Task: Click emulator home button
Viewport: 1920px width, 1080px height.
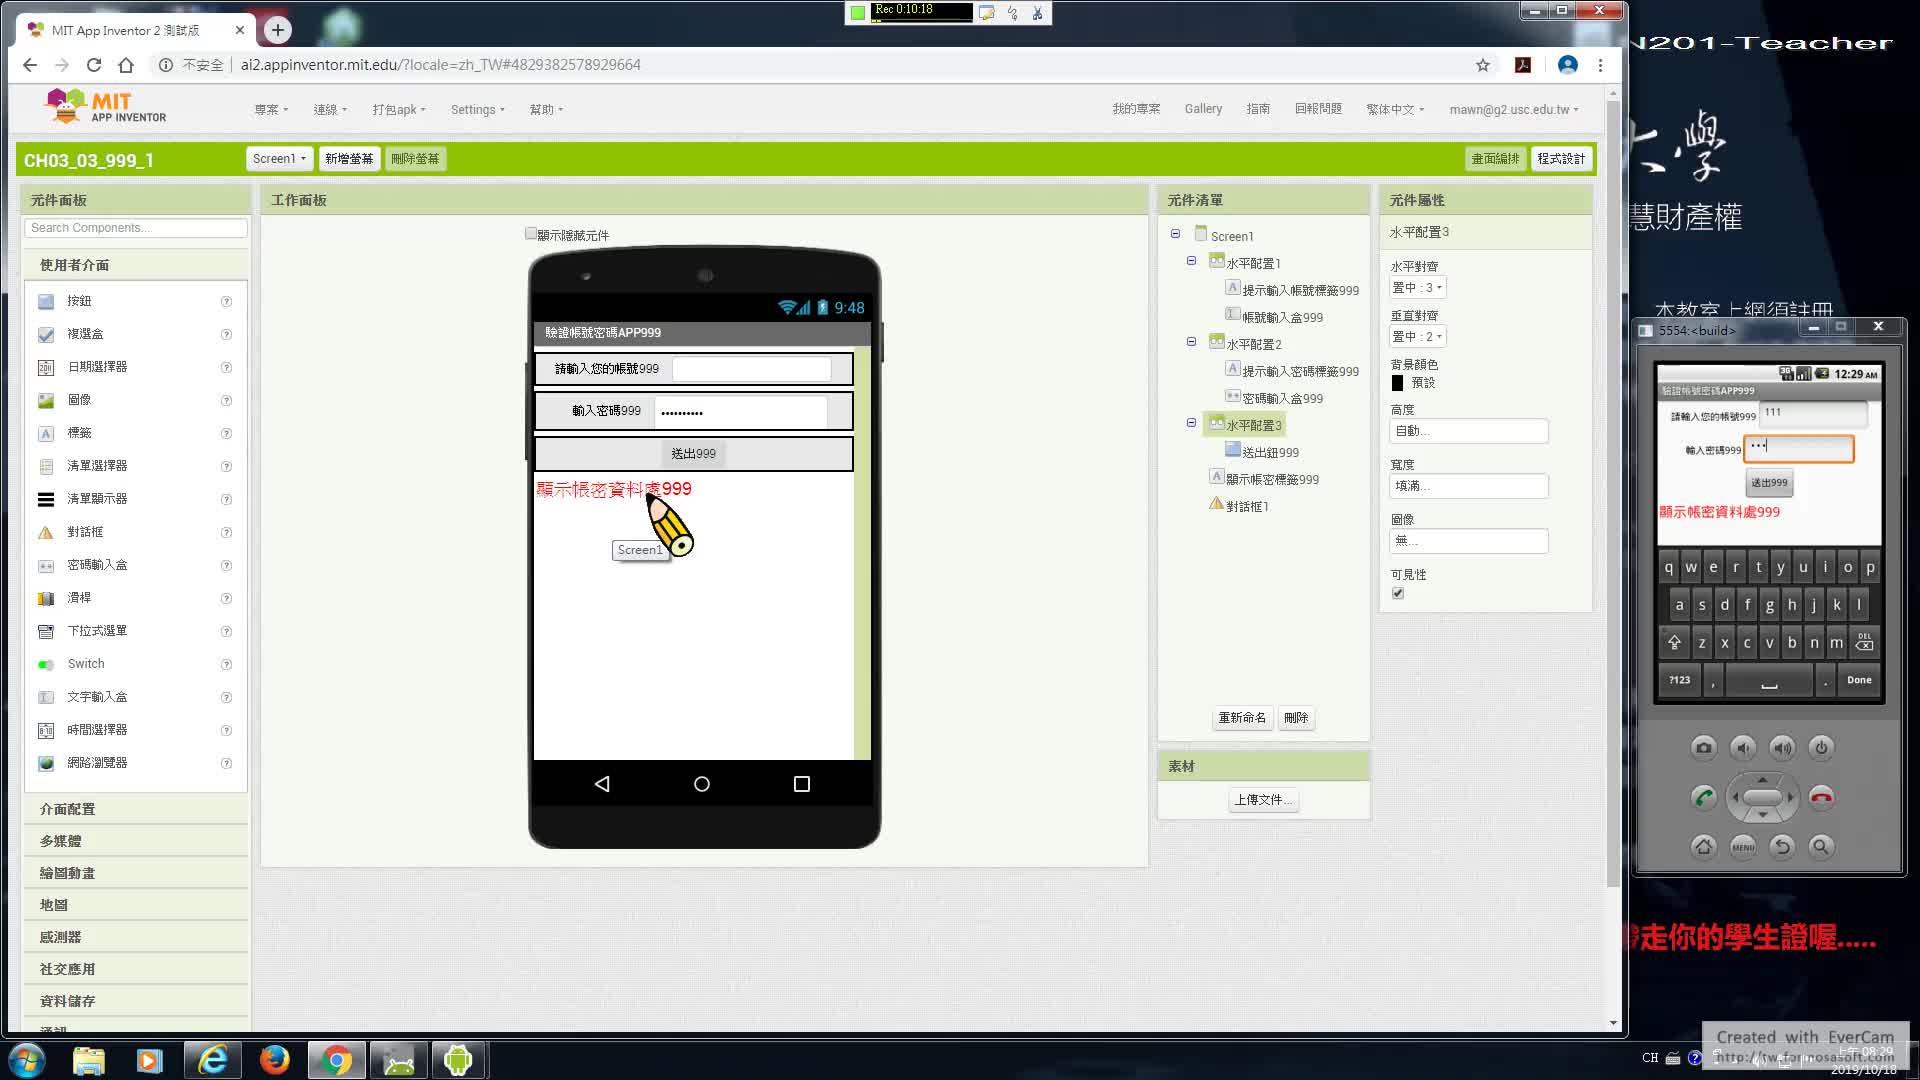Action: tap(1704, 846)
